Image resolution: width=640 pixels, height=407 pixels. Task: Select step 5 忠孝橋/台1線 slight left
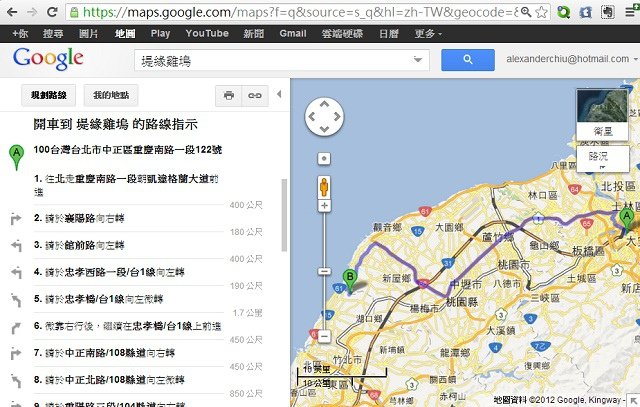coord(98,299)
